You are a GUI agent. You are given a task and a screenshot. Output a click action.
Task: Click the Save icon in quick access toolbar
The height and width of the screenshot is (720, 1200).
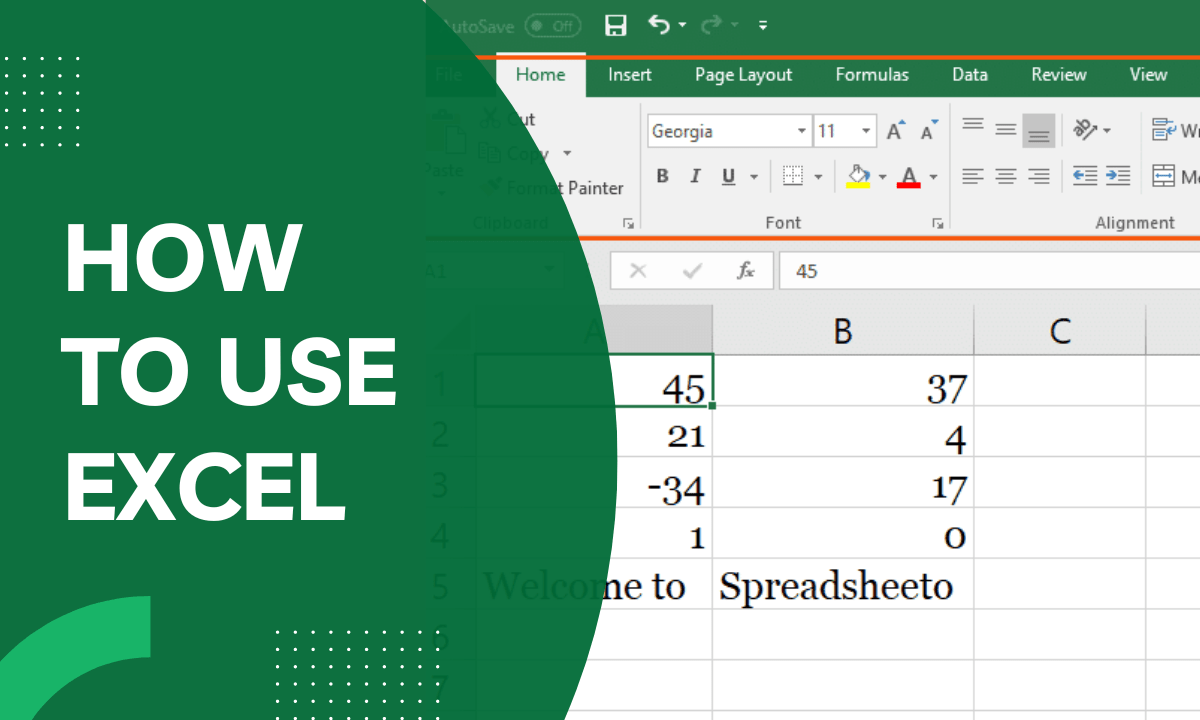coord(616,25)
